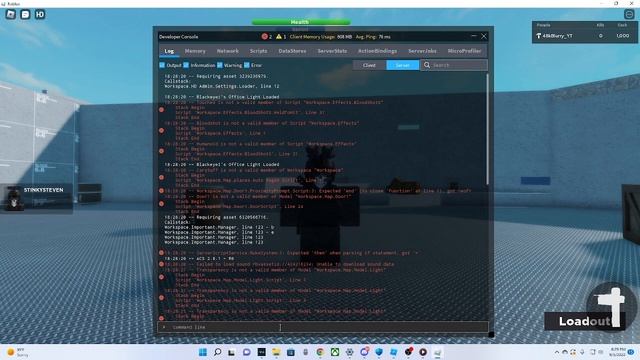Open Windows taskbar Search
The height and width of the screenshot is (360, 640).
(x=218, y=352)
